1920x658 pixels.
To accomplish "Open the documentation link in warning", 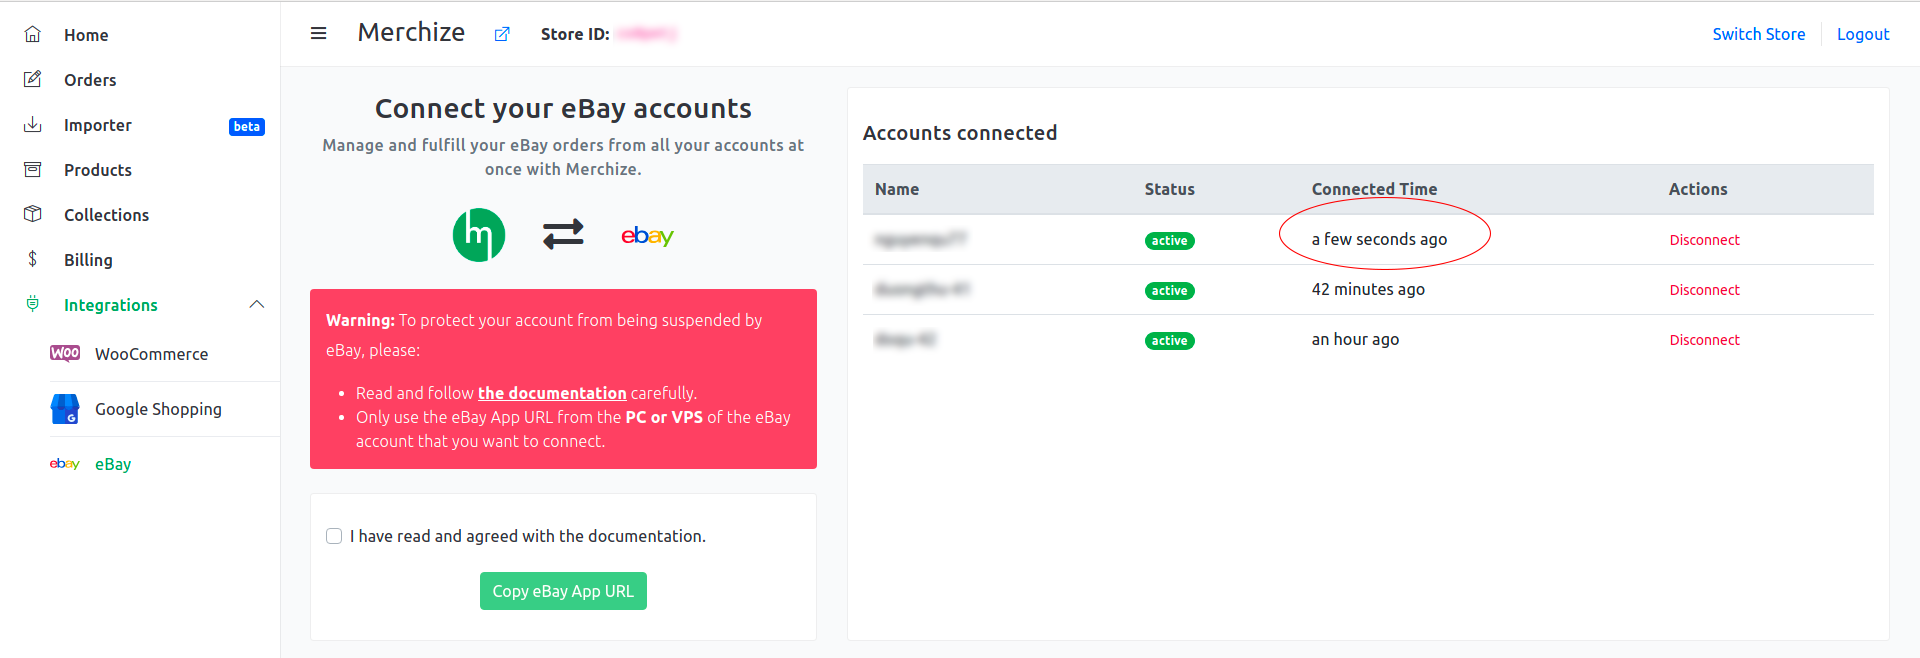I will [x=552, y=393].
